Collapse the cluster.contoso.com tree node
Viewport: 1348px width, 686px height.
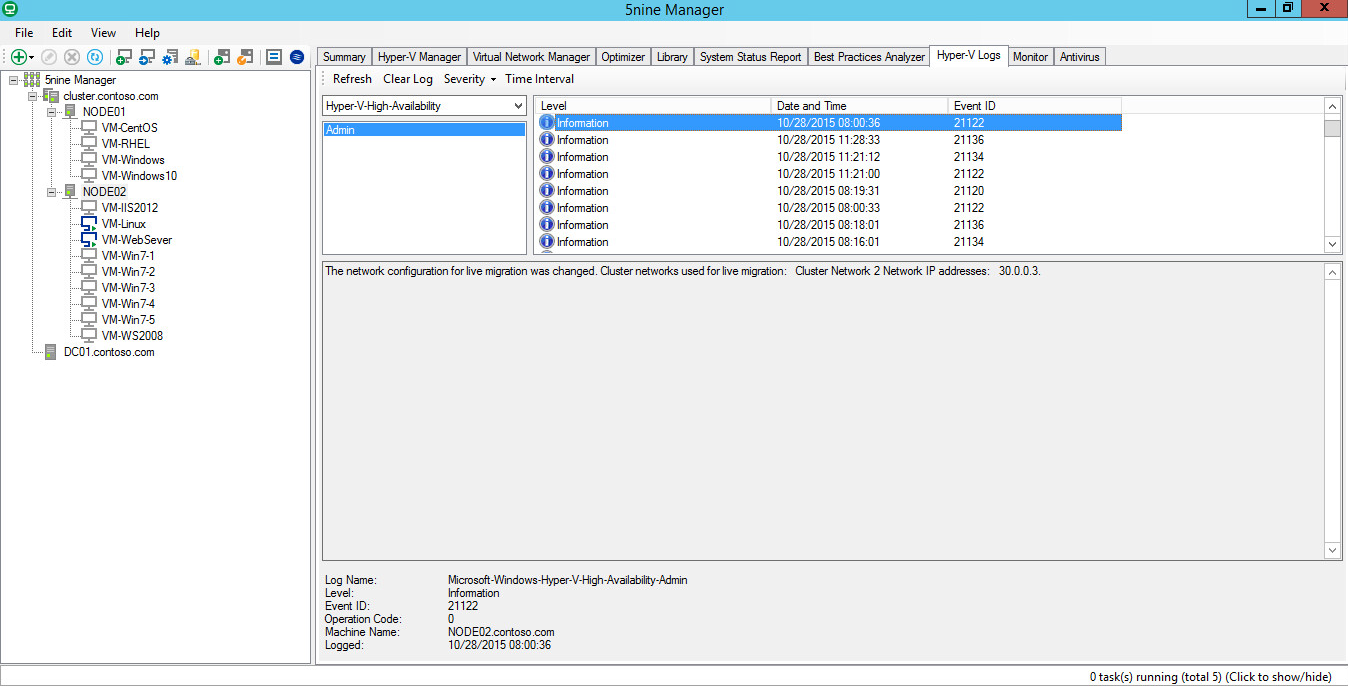33,96
